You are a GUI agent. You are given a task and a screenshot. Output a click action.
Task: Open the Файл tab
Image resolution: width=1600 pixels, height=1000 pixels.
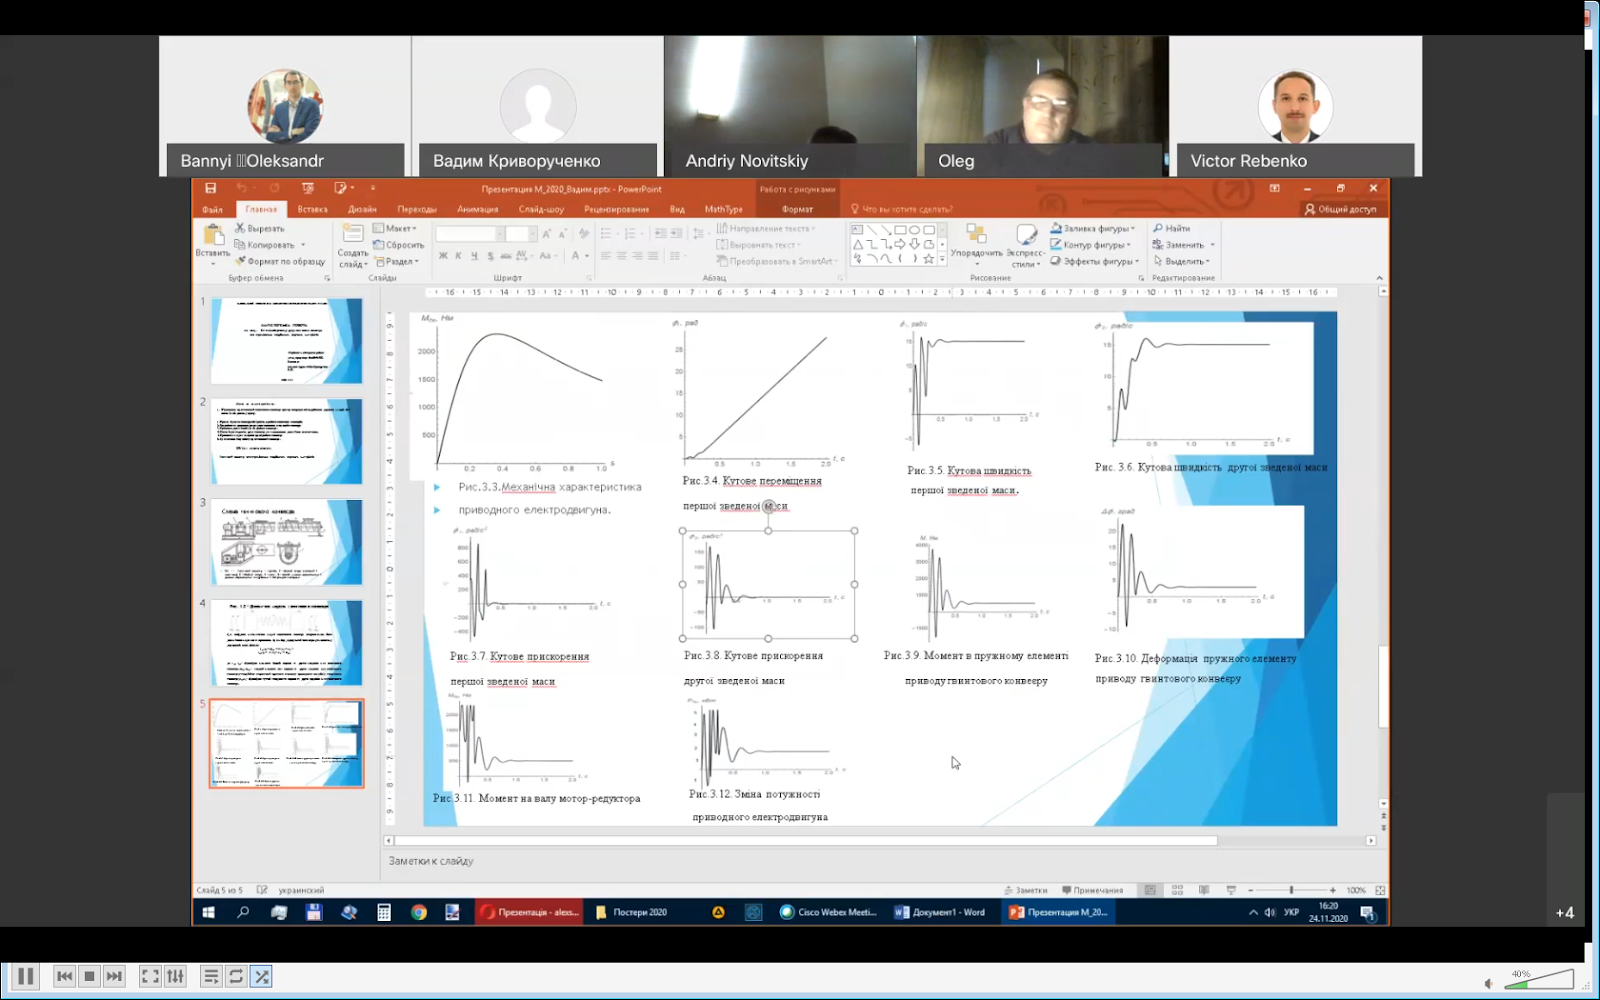click(x=213, y=209)
